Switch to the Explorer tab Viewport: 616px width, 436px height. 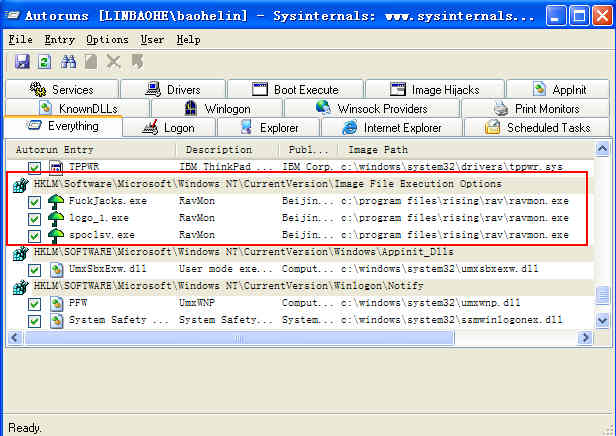269,127
